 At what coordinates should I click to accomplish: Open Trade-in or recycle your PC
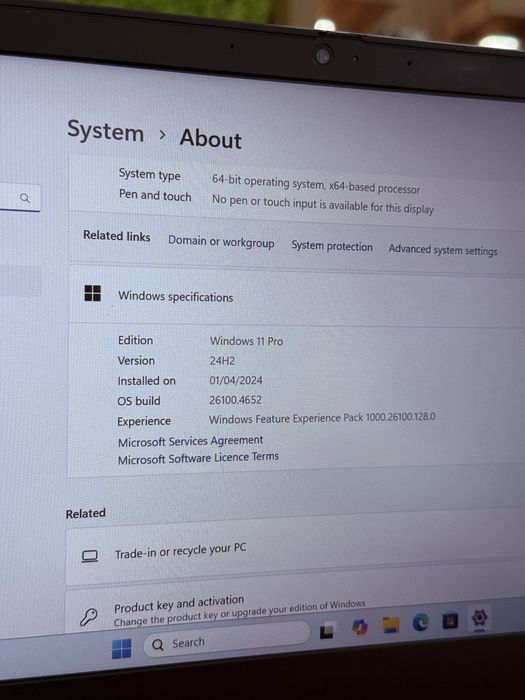(x=295, y=551)
